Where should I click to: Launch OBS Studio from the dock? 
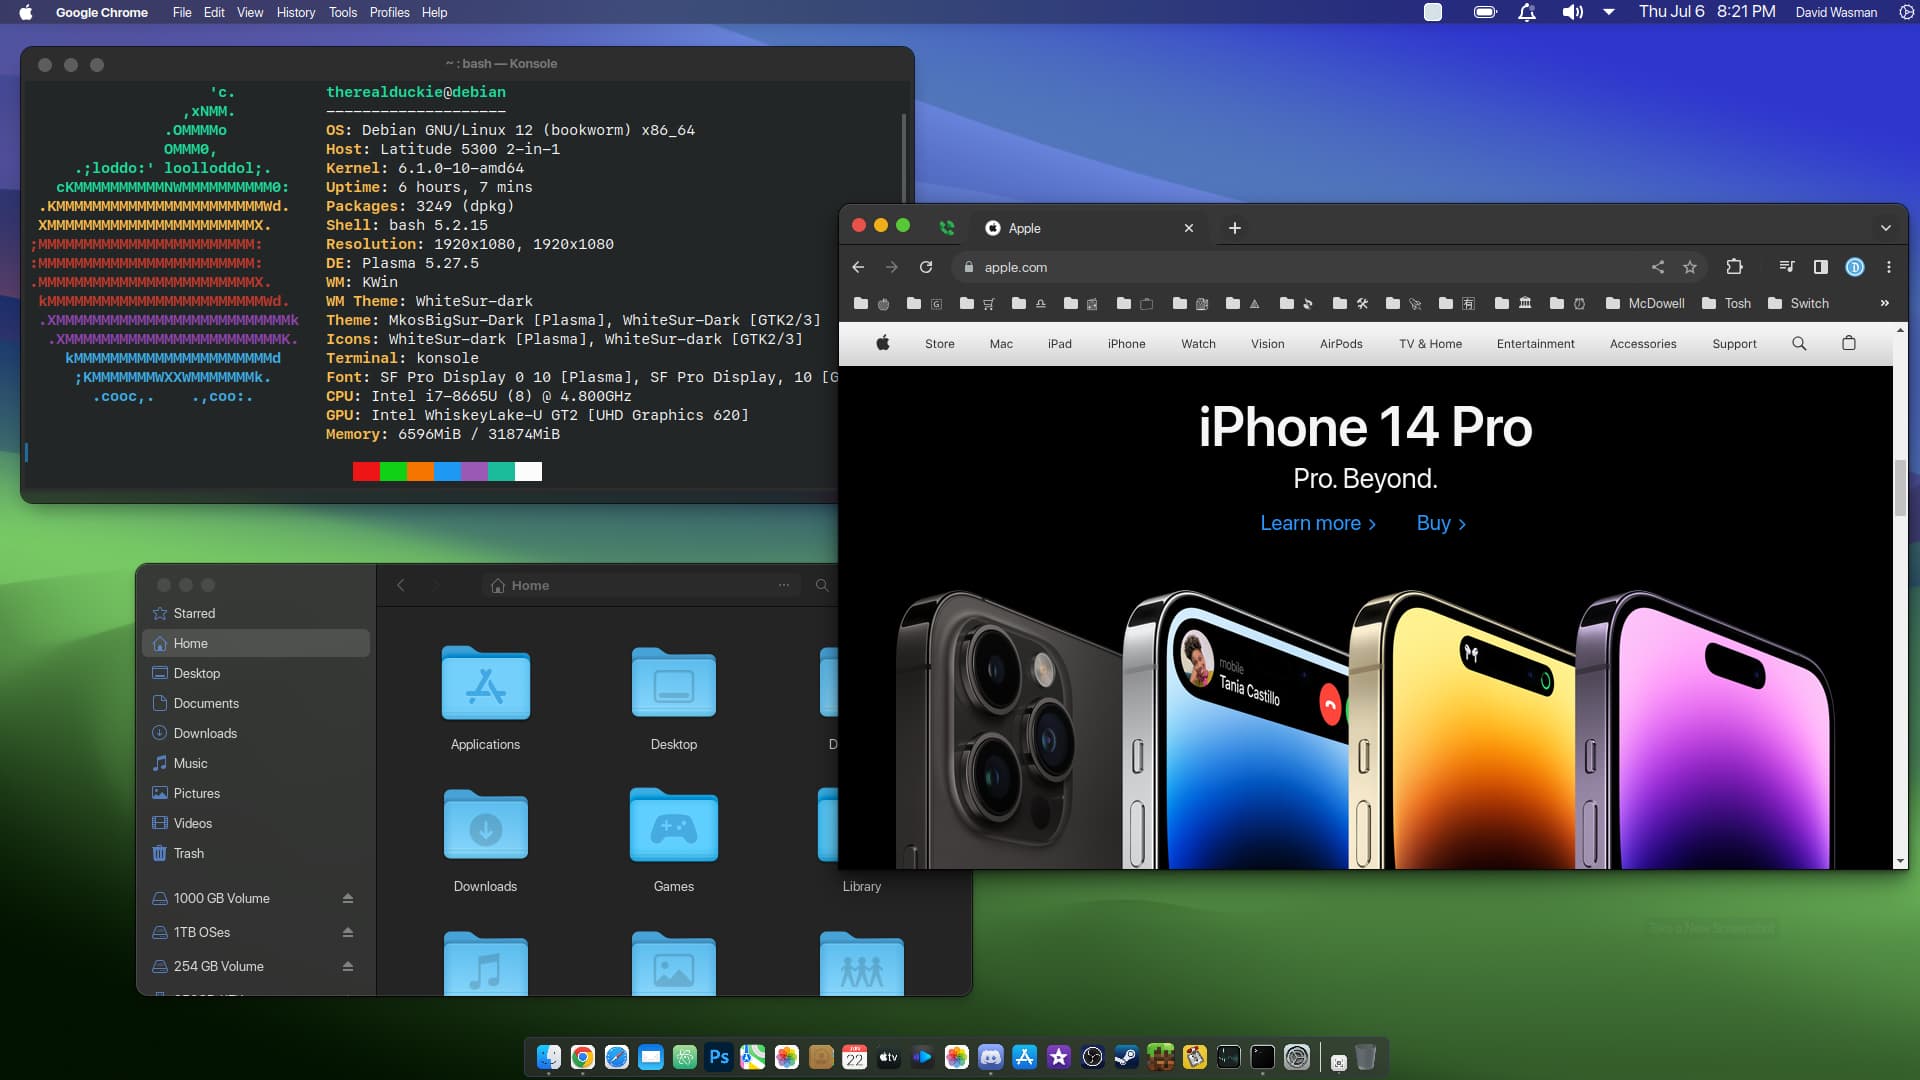[1093, 1057]
